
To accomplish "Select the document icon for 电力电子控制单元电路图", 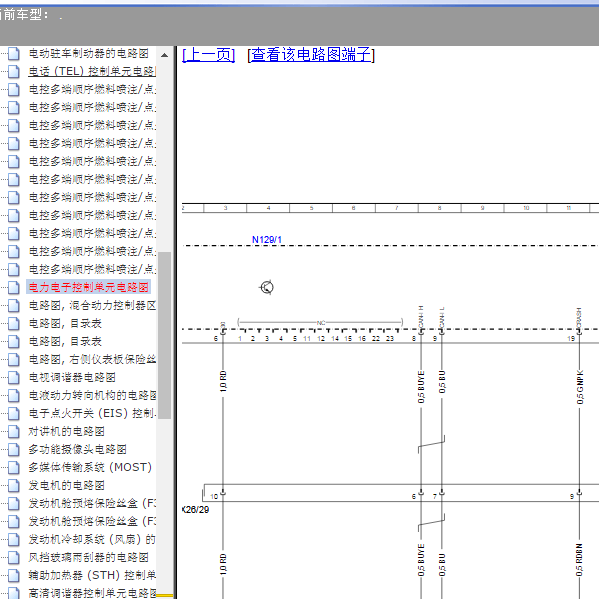I will pyautogui.click(x=14, y=287).
